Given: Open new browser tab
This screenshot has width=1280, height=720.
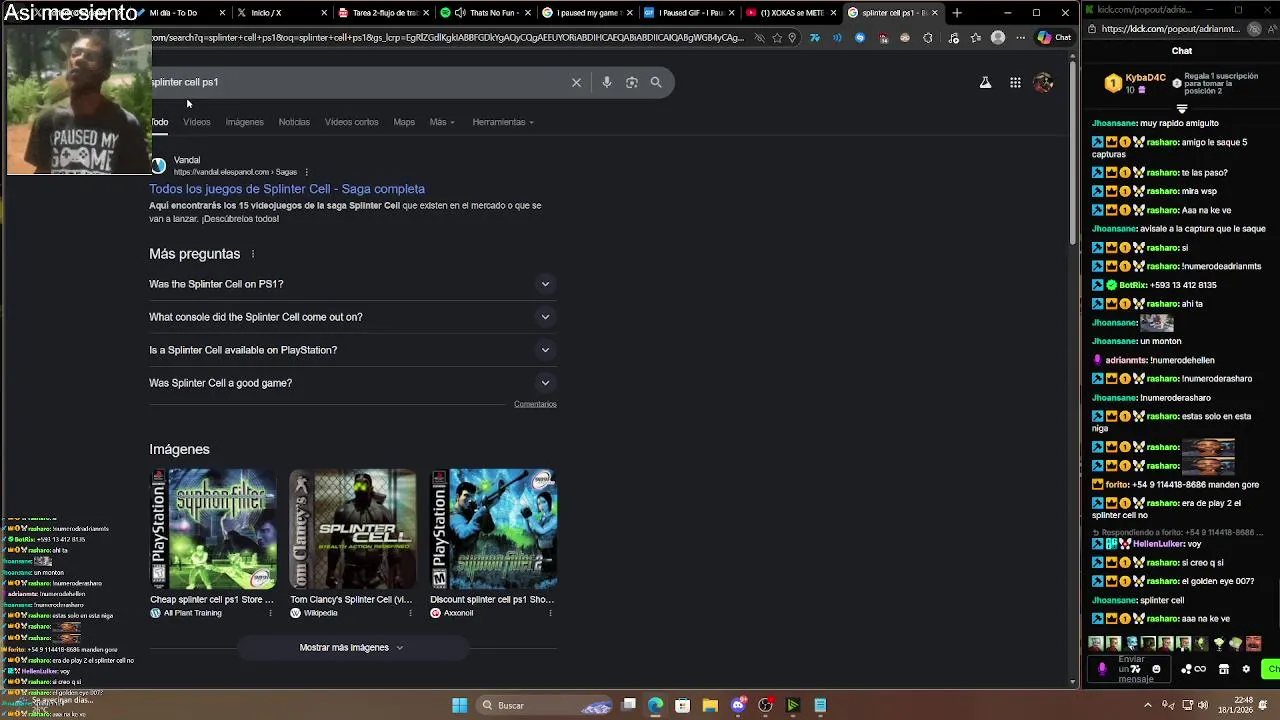Looking at the screenshot, I should tap(957, 13).
